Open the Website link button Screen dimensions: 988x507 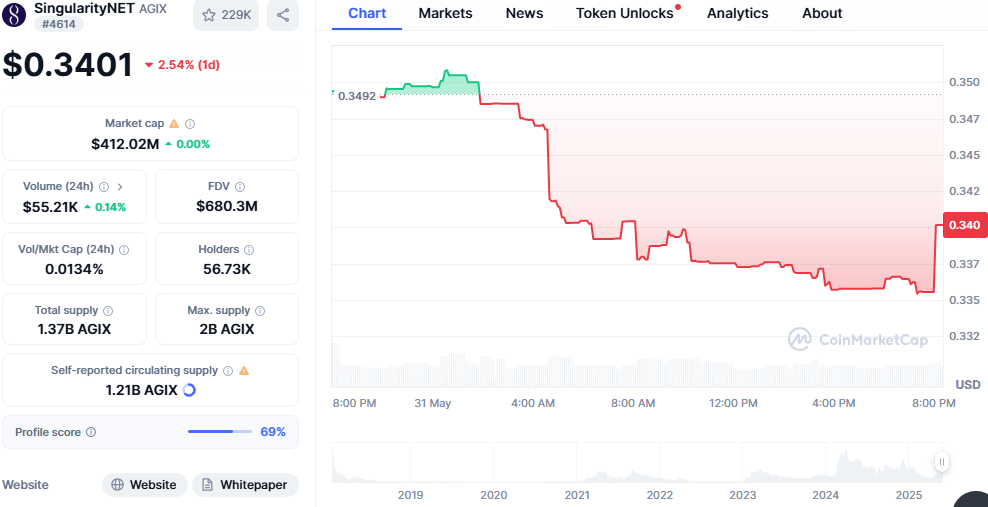click(144, 485)
